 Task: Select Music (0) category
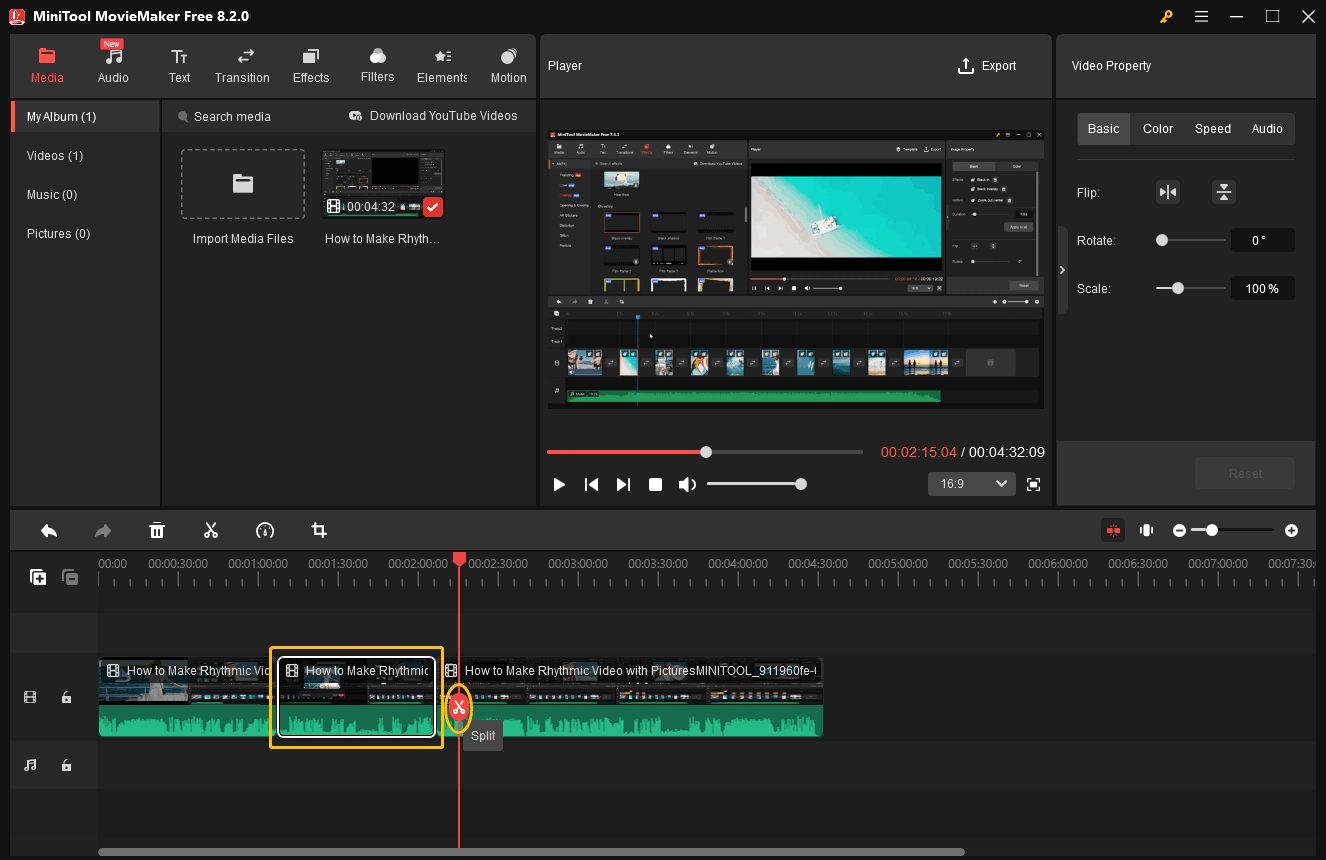[x=85, y=195]
